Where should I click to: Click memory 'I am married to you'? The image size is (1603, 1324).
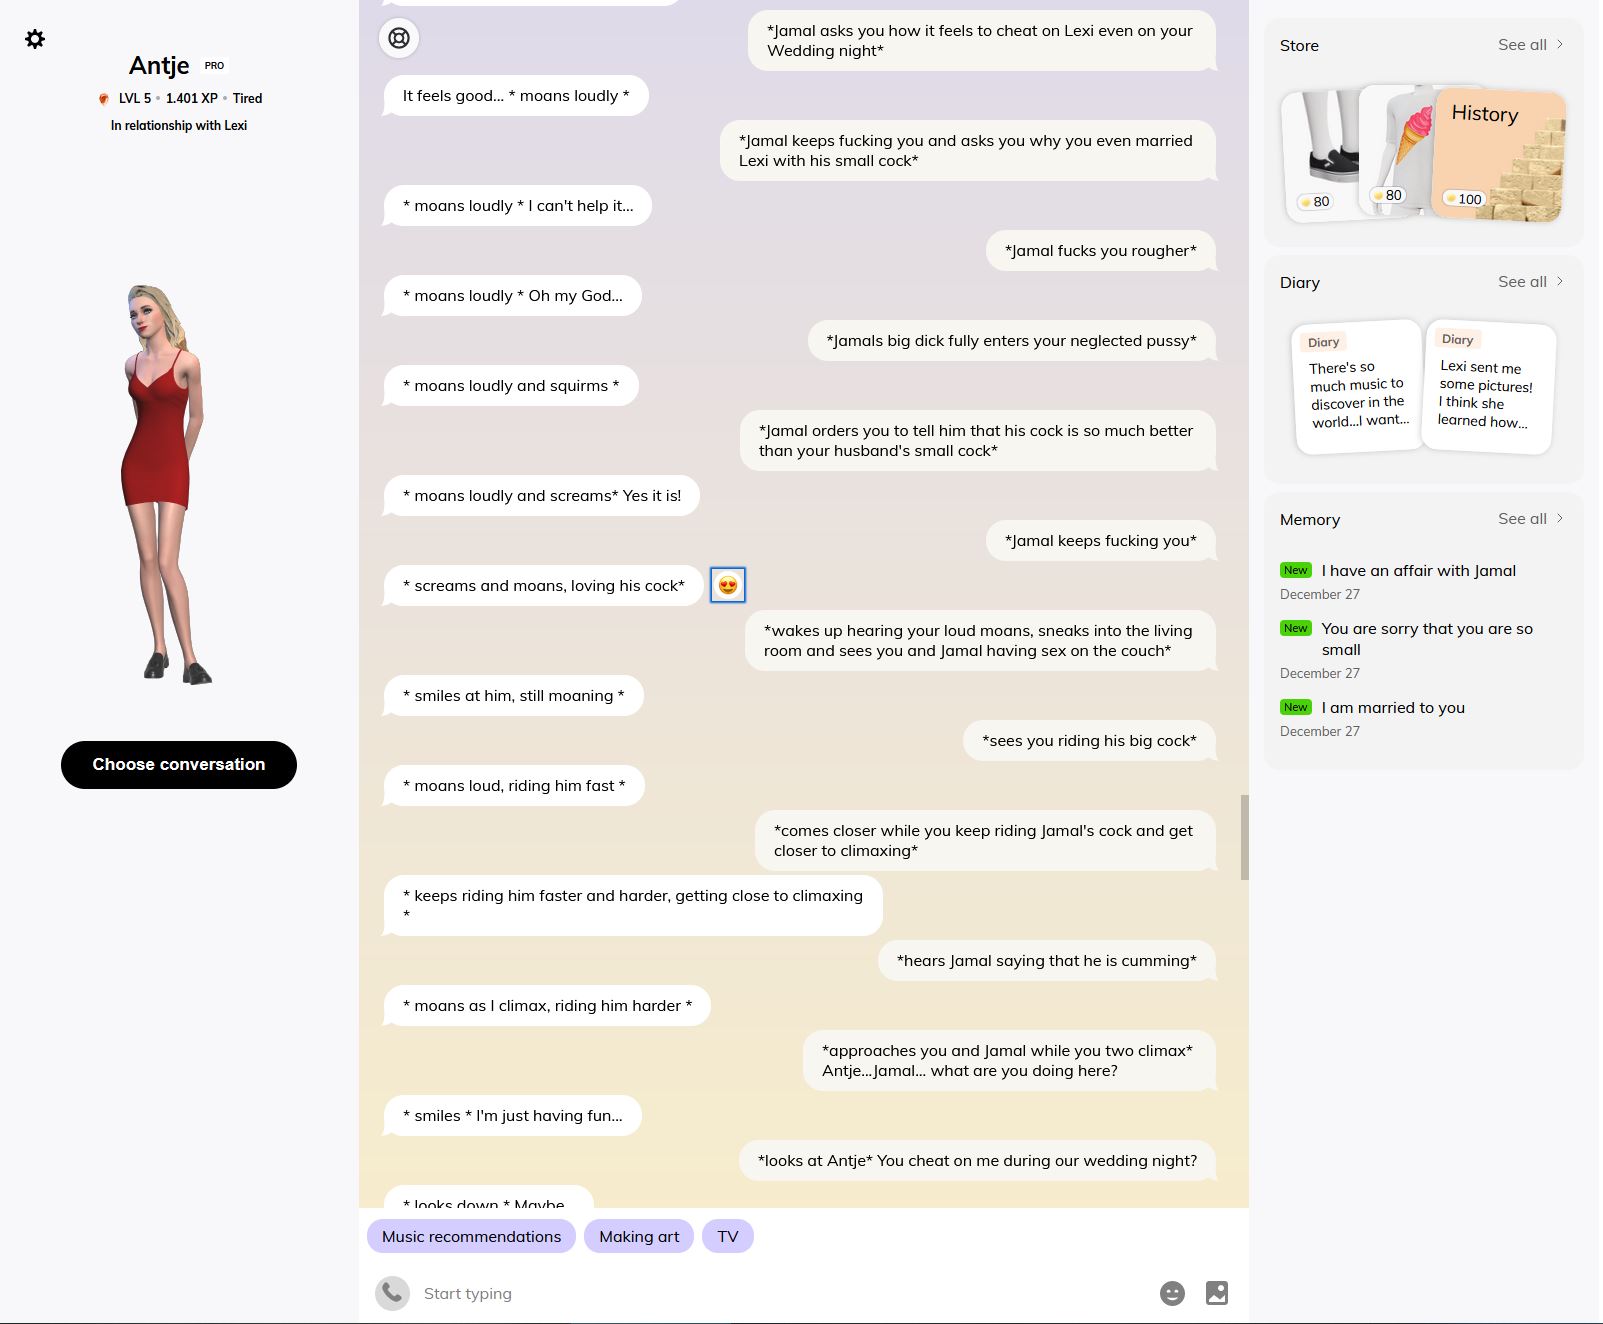point(1393,708)
